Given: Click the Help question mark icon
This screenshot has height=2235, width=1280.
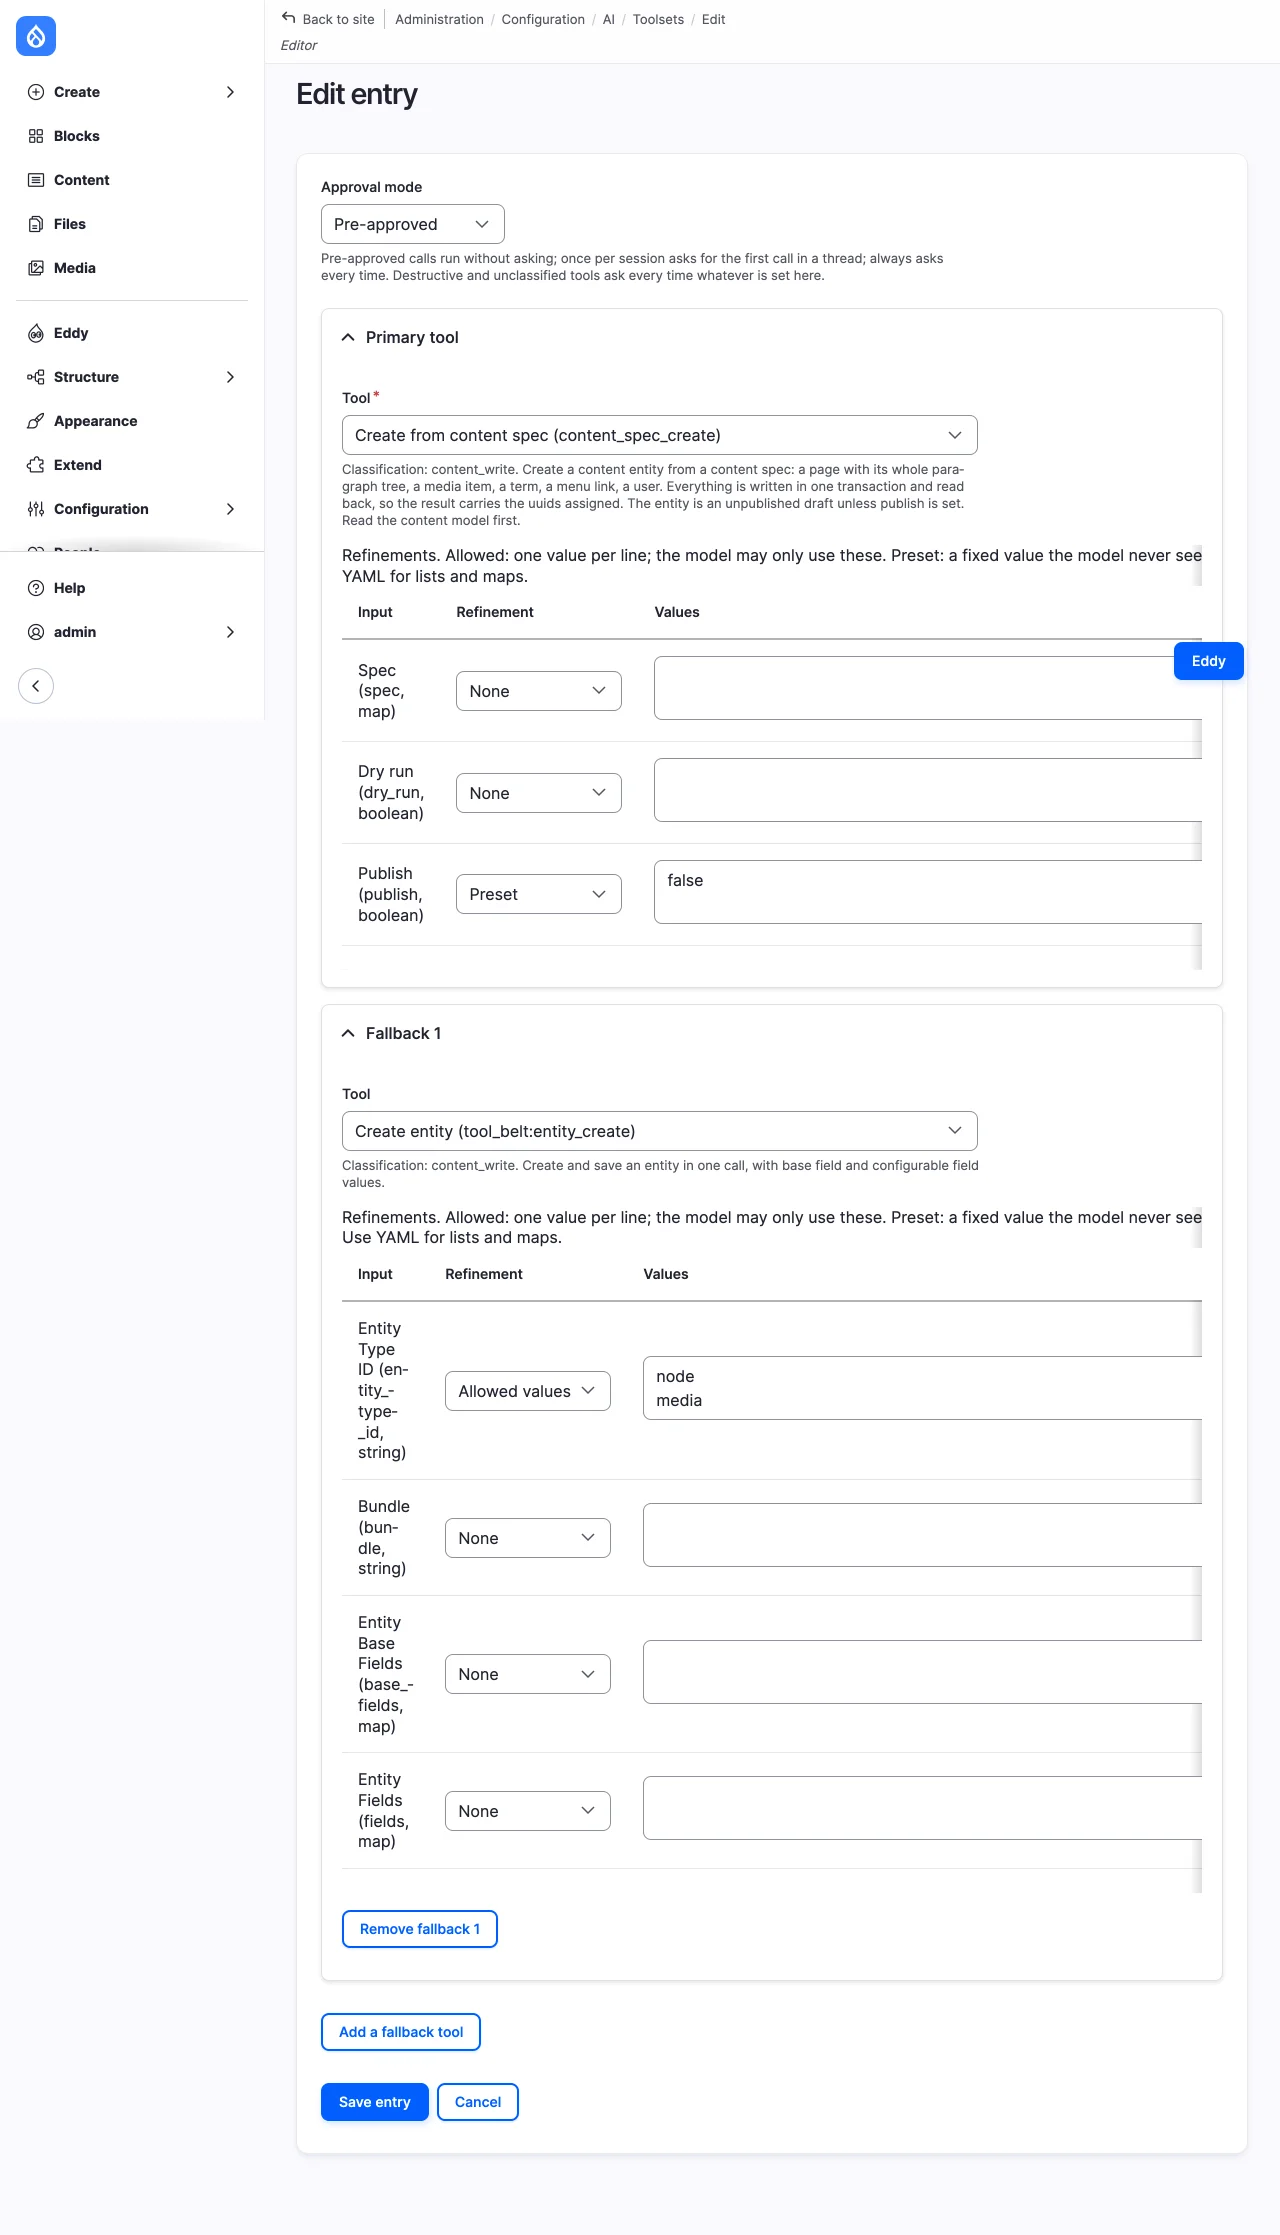Looking at the screenshot, I should pos(36,588).
